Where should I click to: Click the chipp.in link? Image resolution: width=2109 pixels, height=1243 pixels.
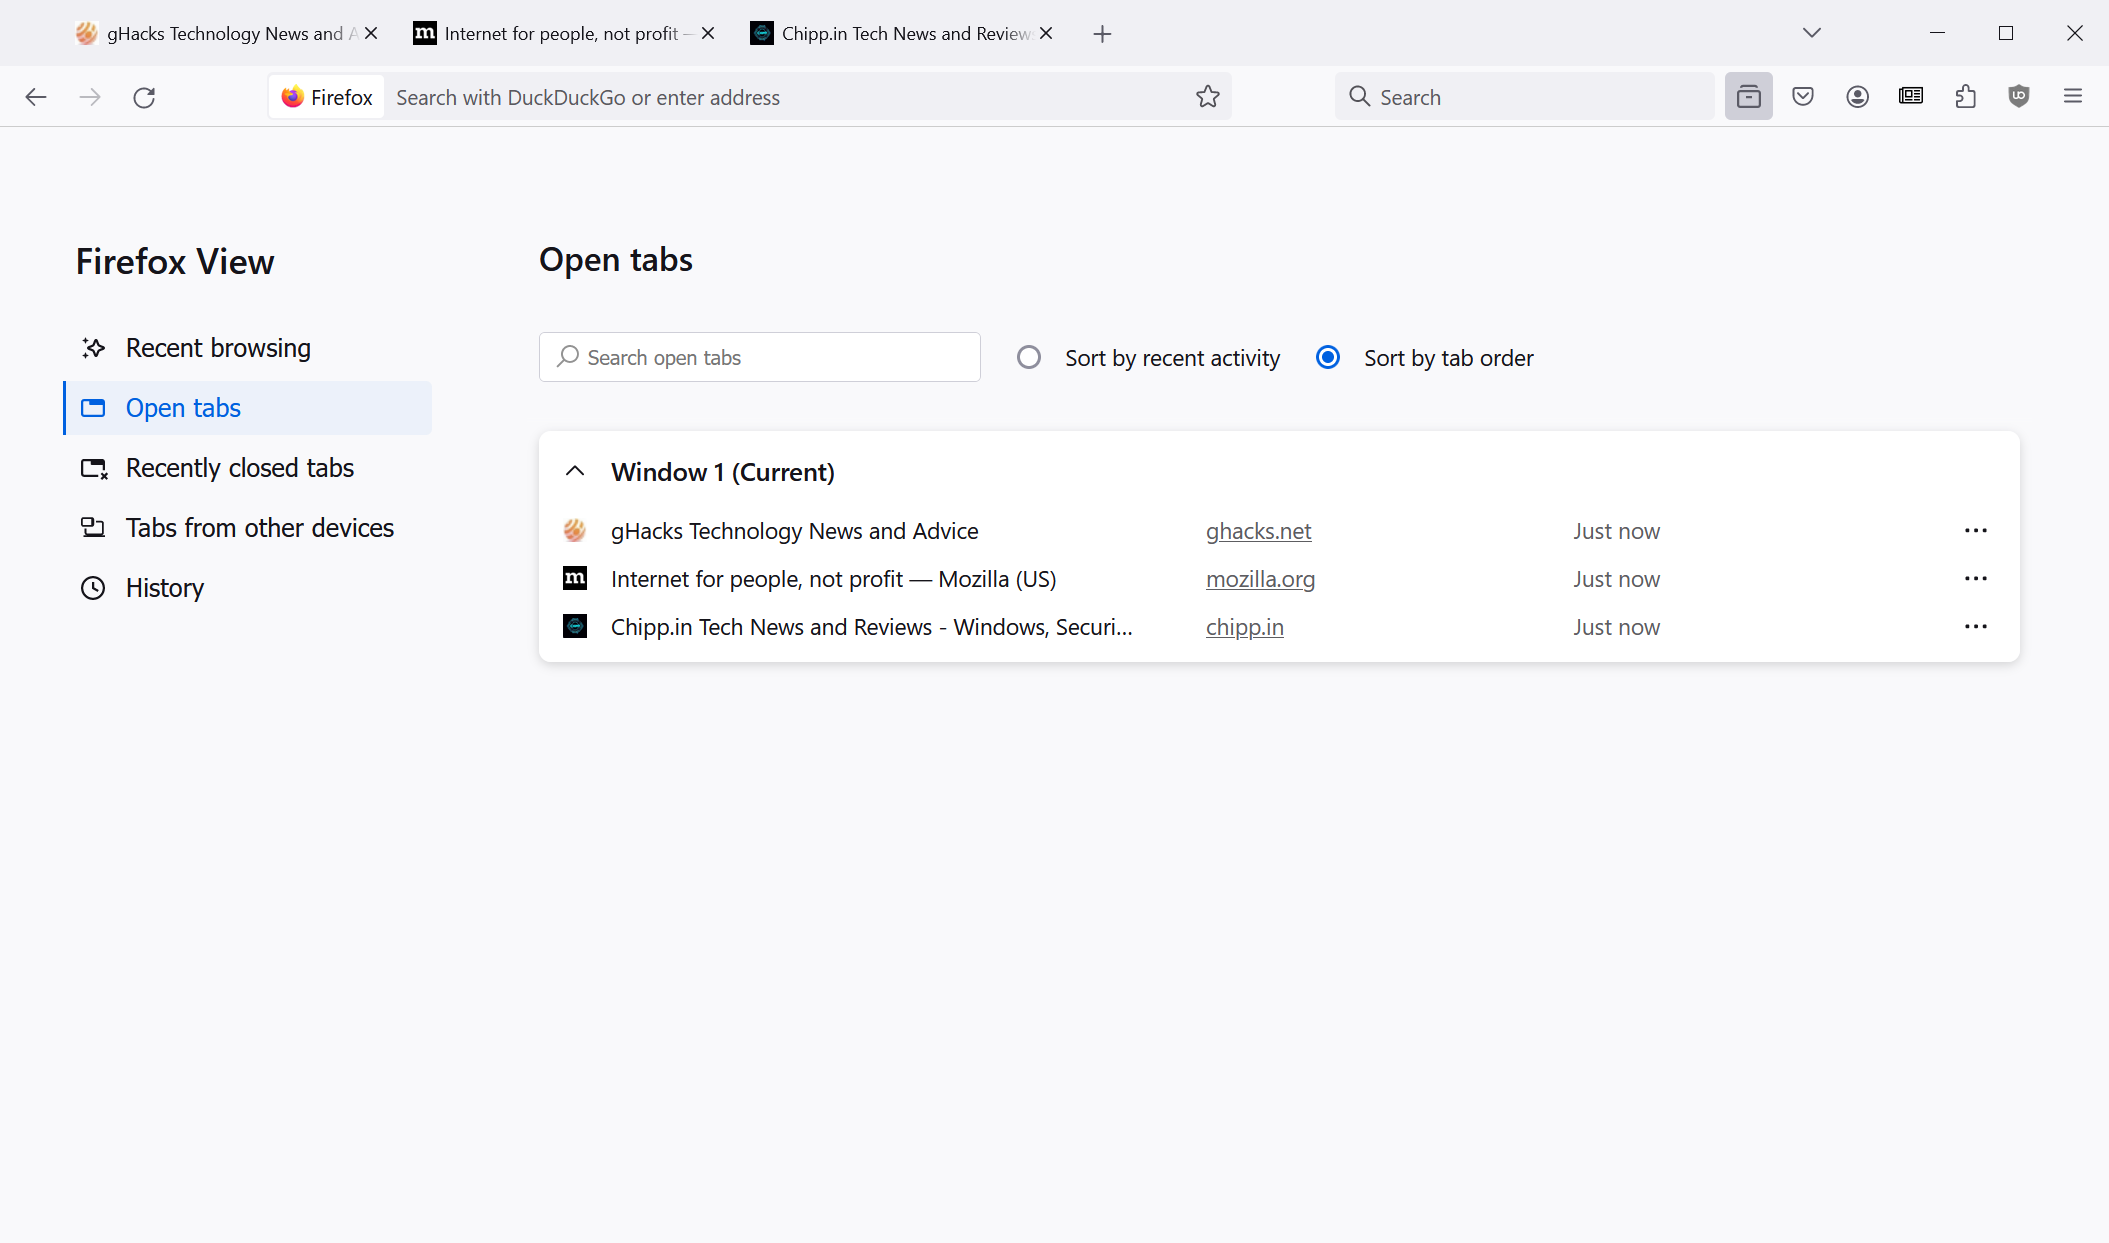tap(1245, 627)
